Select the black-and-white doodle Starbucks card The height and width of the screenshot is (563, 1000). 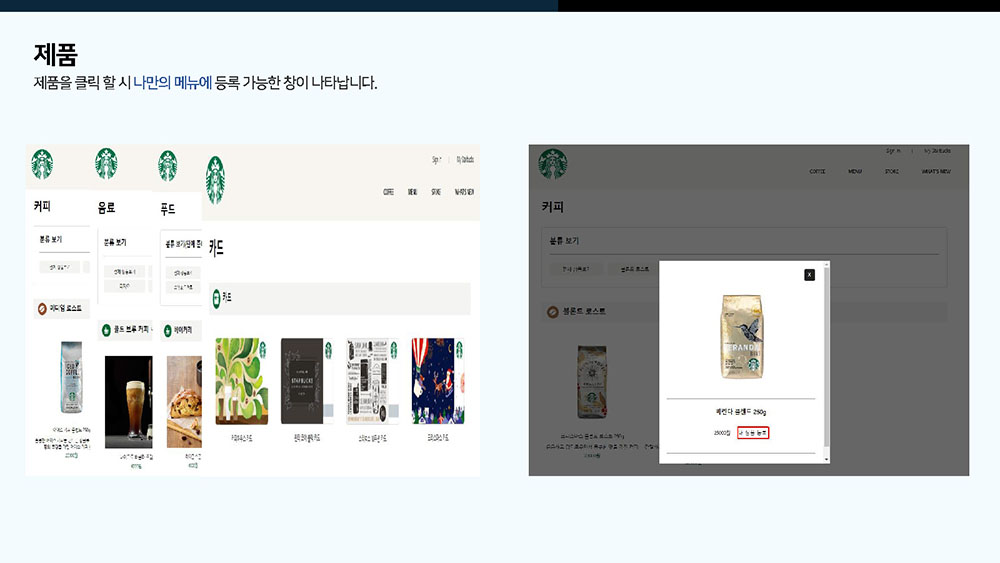[x=372, y=381]
